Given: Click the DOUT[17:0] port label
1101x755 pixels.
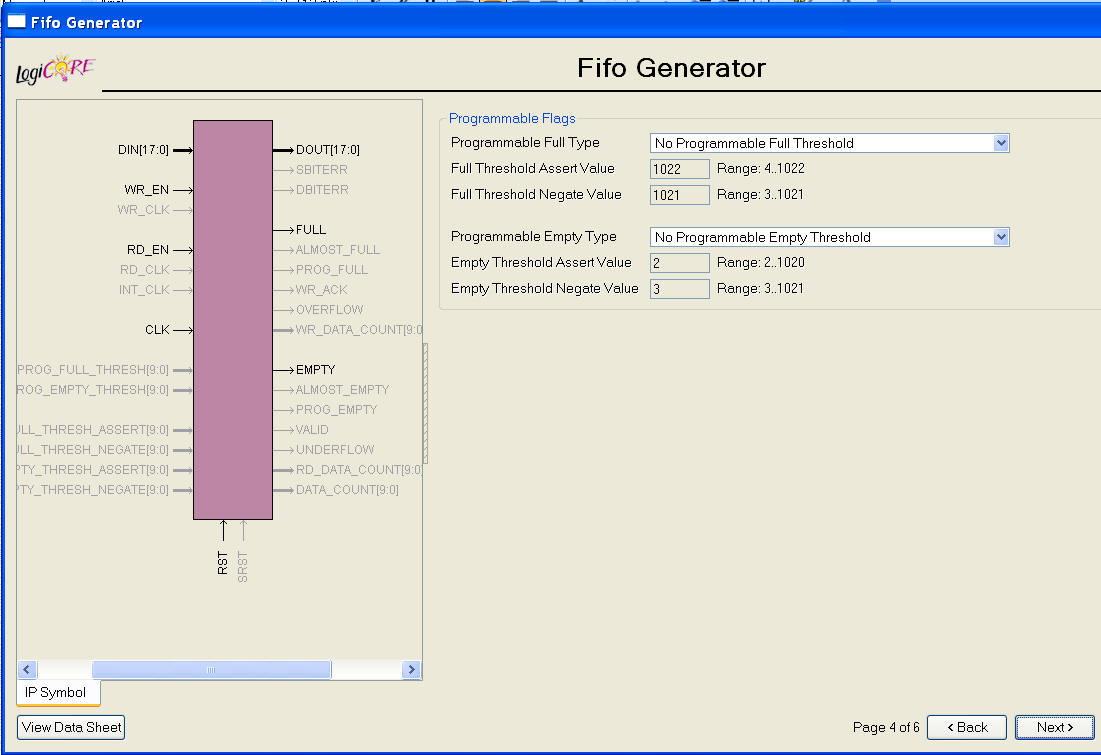Looking at the screenshot, I should click(x=327, y=150).
